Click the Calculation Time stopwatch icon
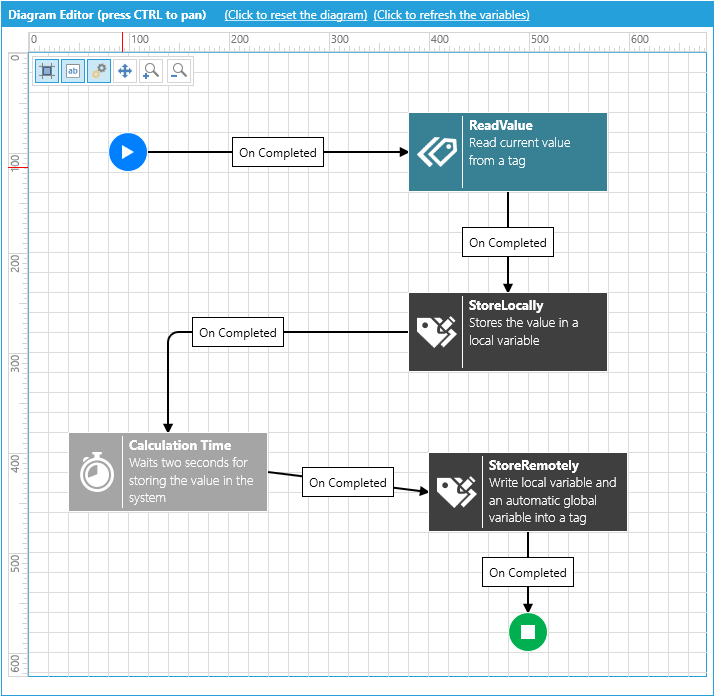This screenshot has height=697, width=715. point(97,472)
